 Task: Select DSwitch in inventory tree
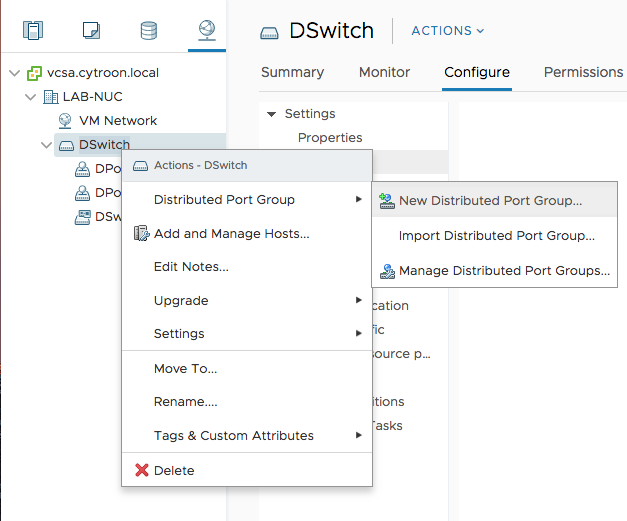click(x=104, y=145)
